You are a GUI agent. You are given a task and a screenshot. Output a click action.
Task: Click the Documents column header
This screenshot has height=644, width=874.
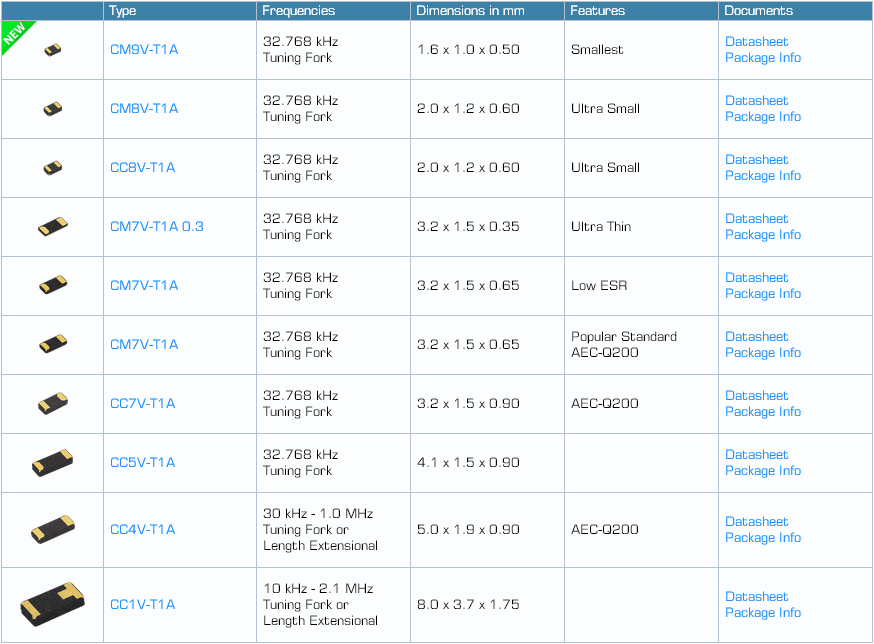(758, 11)
